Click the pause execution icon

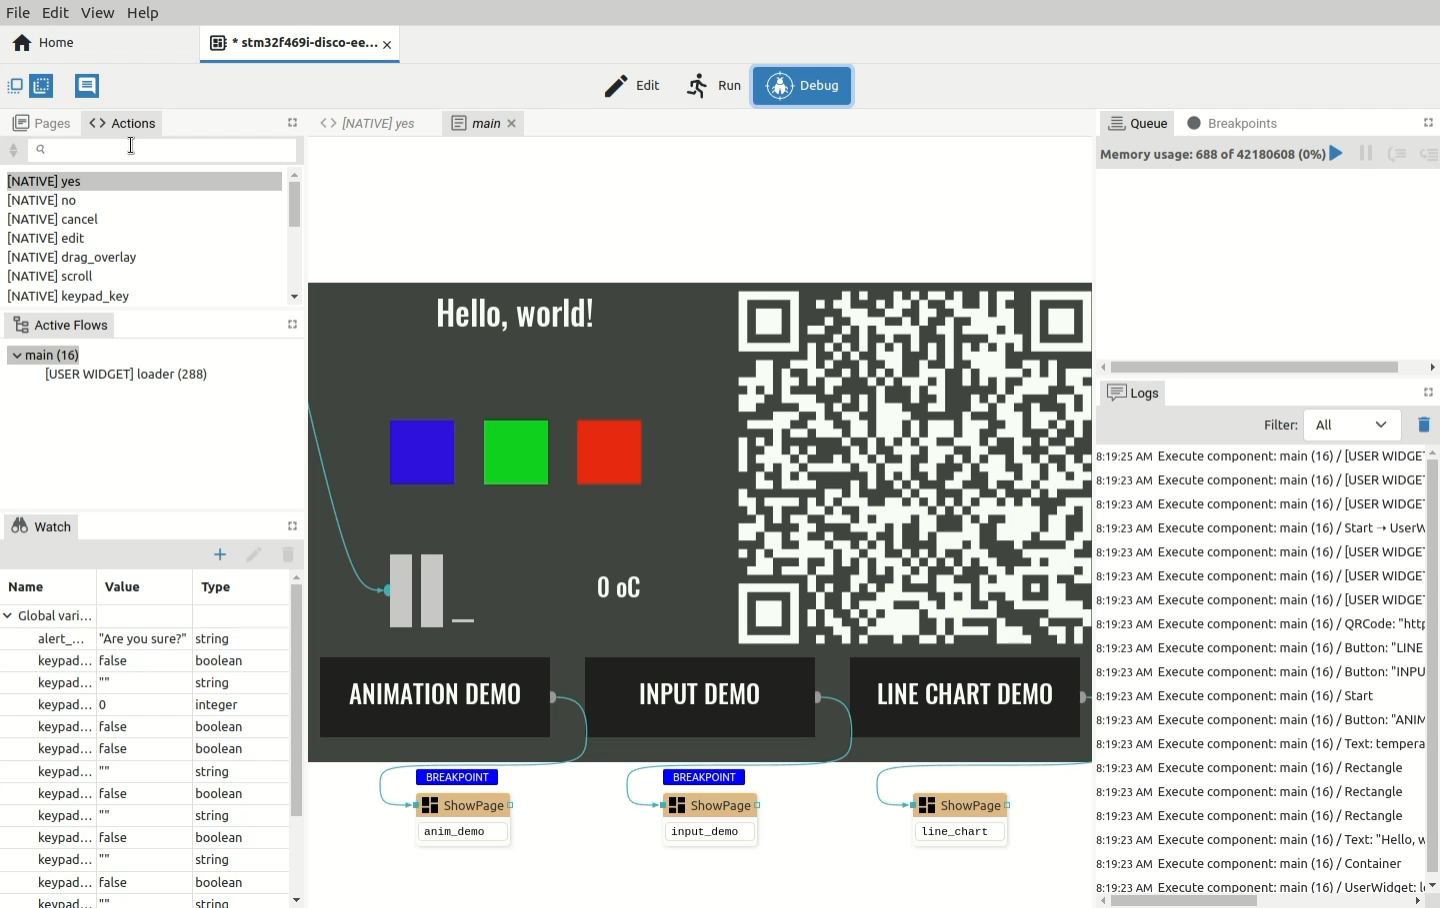[1367, 153]
